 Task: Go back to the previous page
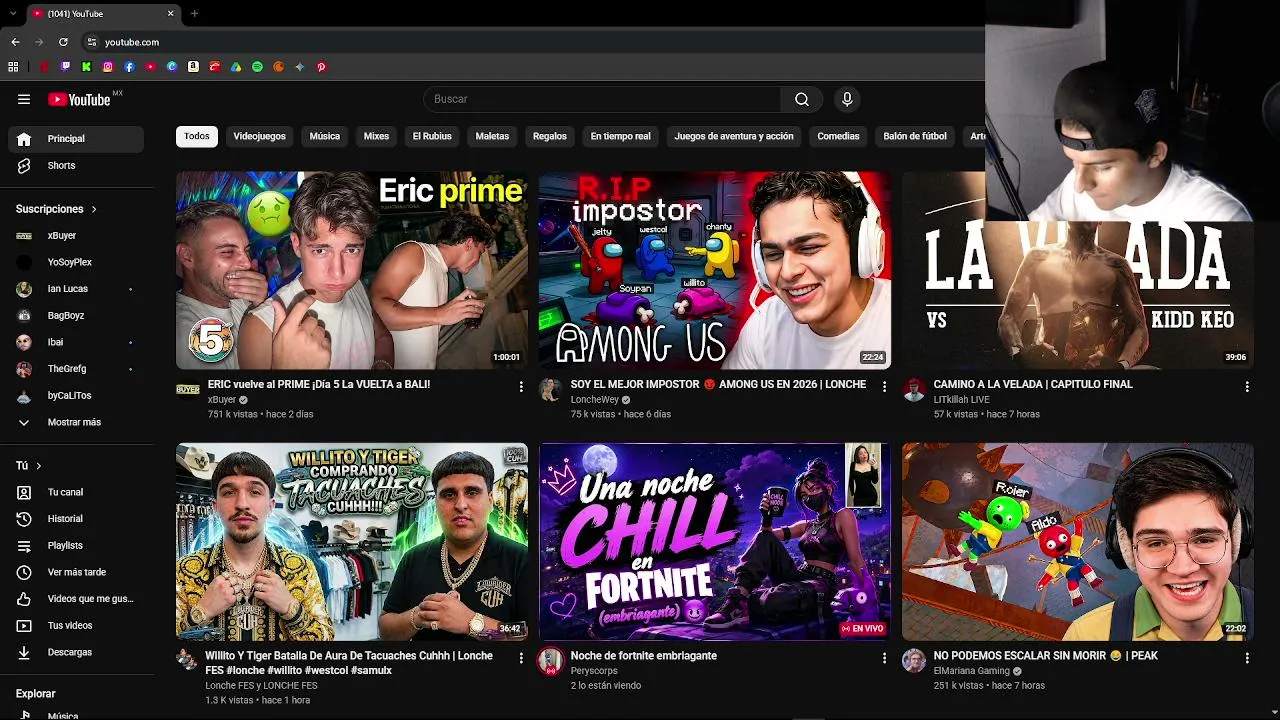(x=15, y=42)
